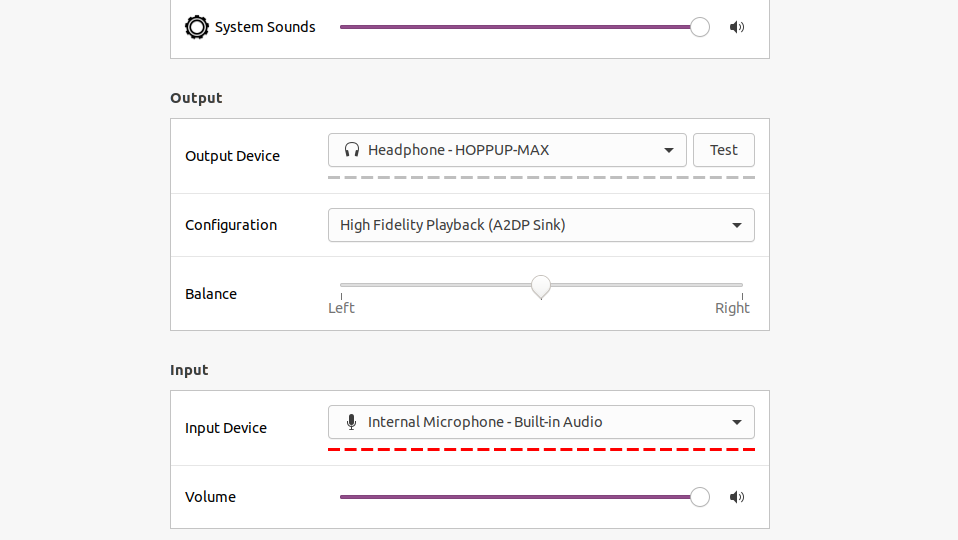Viewport: 958px width, 540px height.
Task: Click the Balance slider center handle
Action: [541, 286]
